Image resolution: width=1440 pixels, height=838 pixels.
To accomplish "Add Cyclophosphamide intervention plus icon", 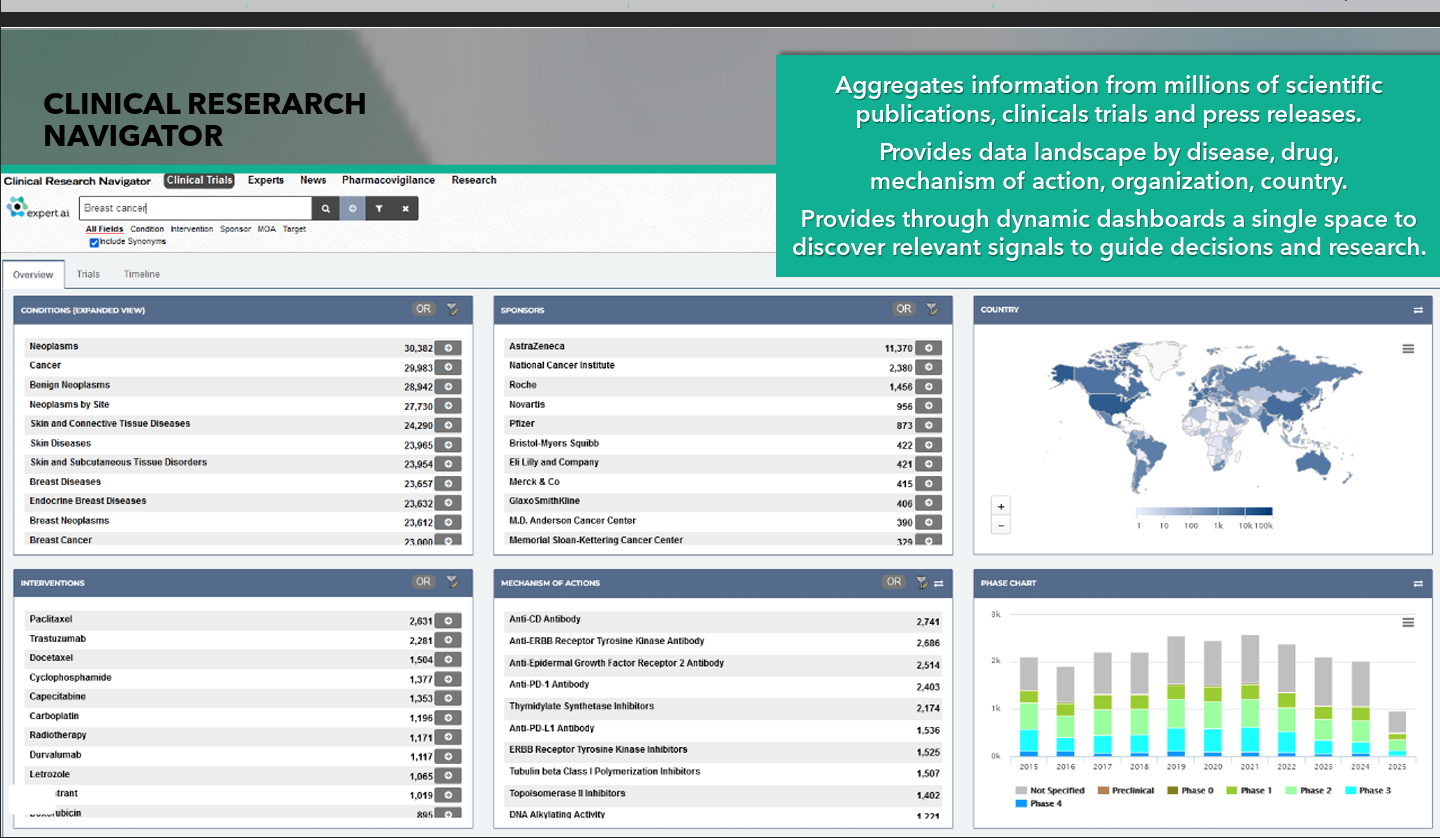I will pos(448,679).
